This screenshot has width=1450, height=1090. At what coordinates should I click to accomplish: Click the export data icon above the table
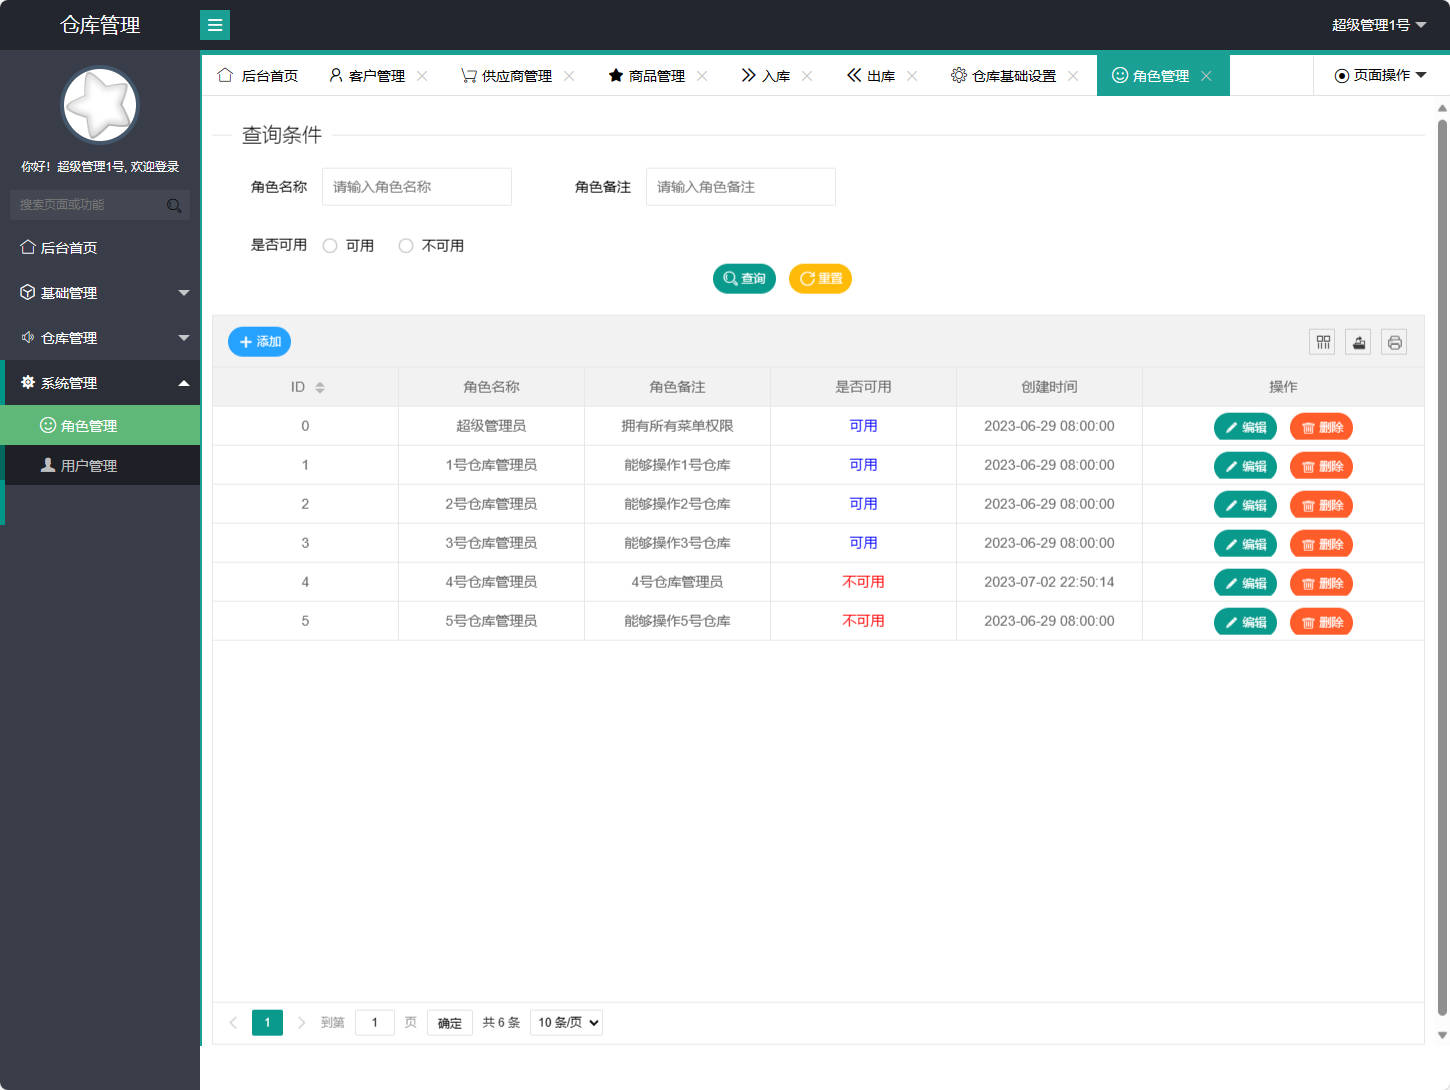[1358, 341]
